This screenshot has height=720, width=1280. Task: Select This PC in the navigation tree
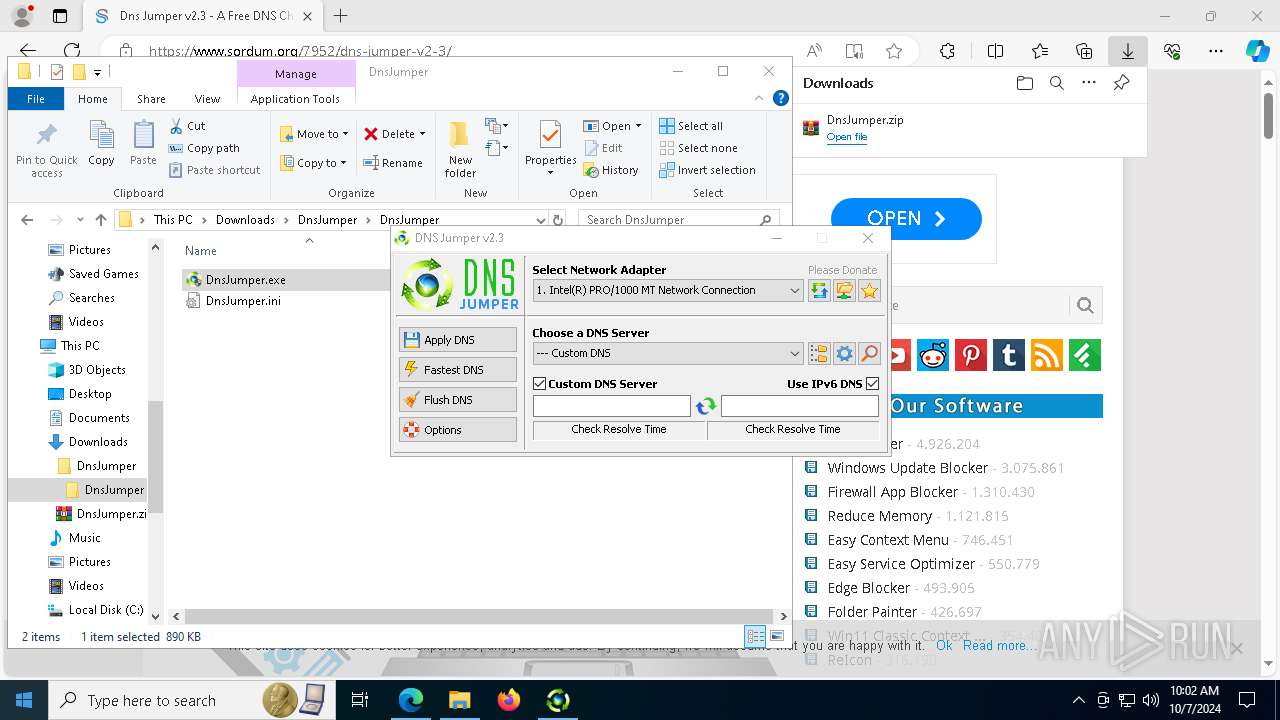click(80, 346)
